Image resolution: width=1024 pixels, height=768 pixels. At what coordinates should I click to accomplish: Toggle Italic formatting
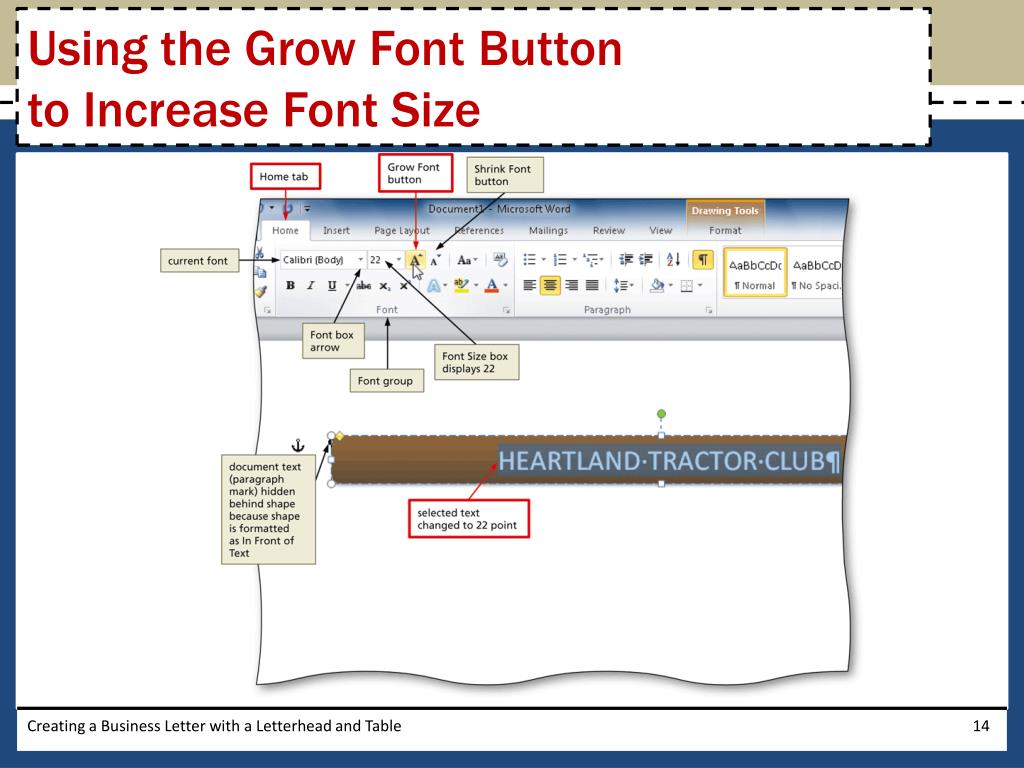point(311,285)
